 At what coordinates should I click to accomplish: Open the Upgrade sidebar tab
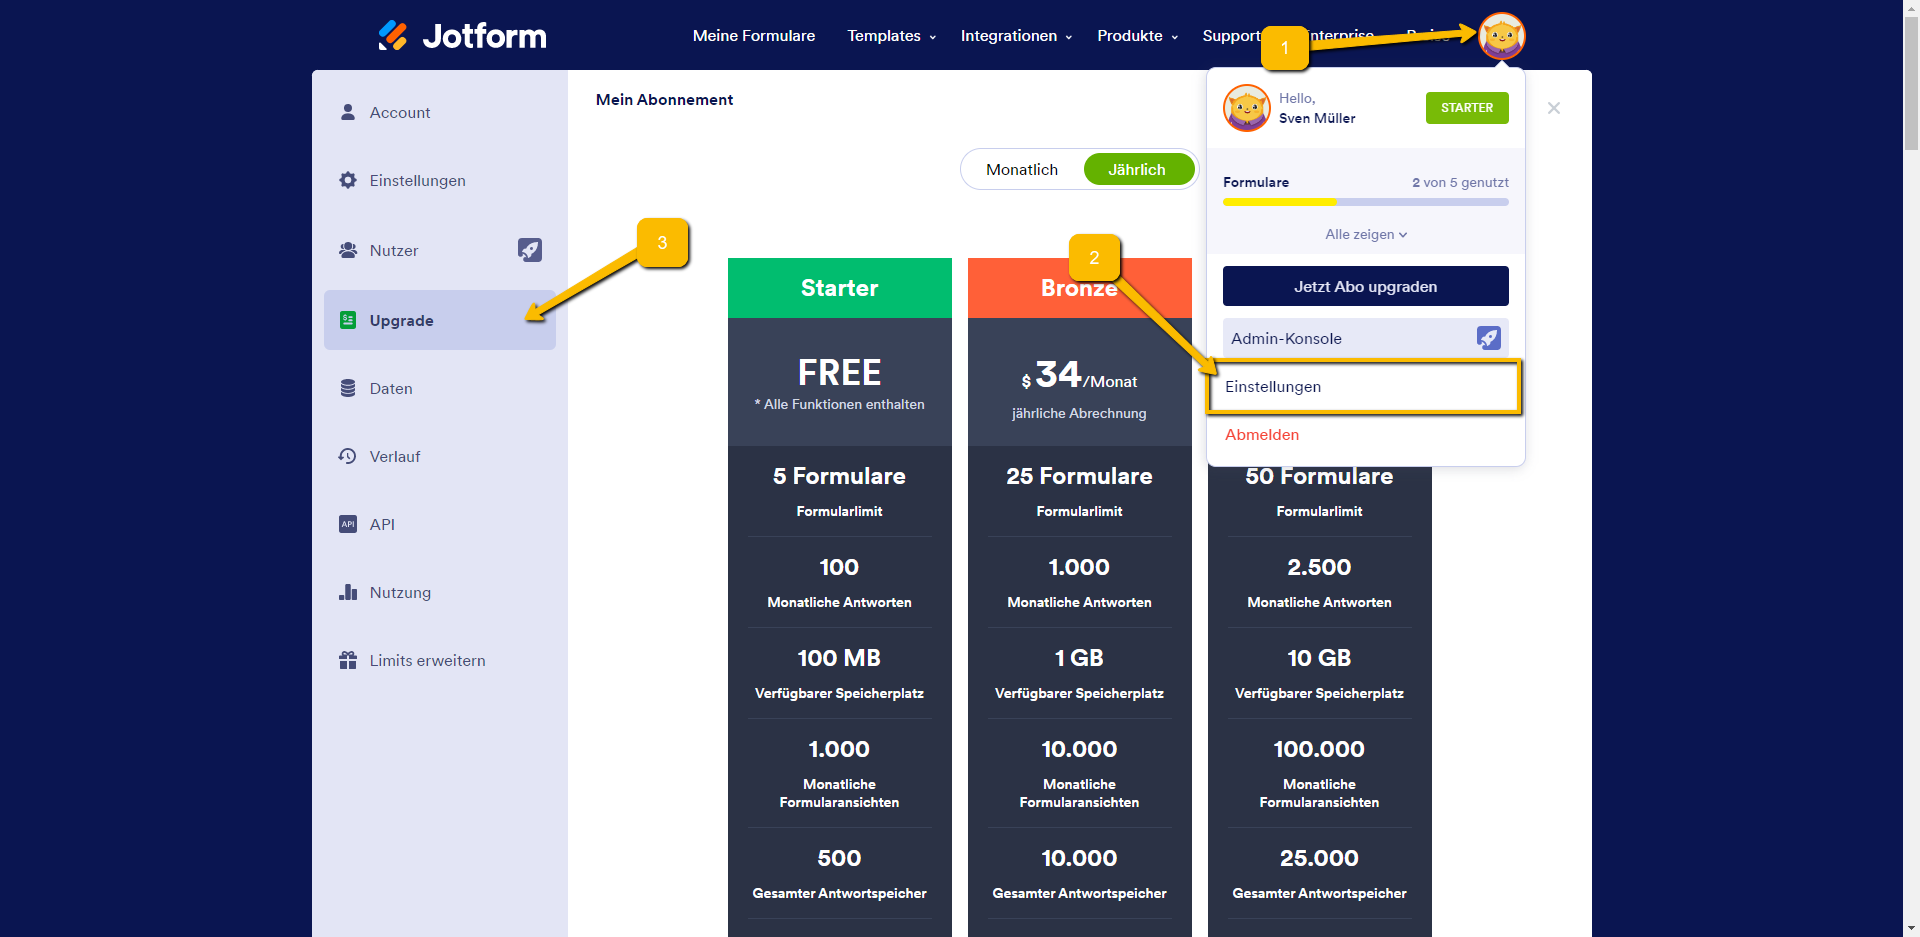click(440, 320)
